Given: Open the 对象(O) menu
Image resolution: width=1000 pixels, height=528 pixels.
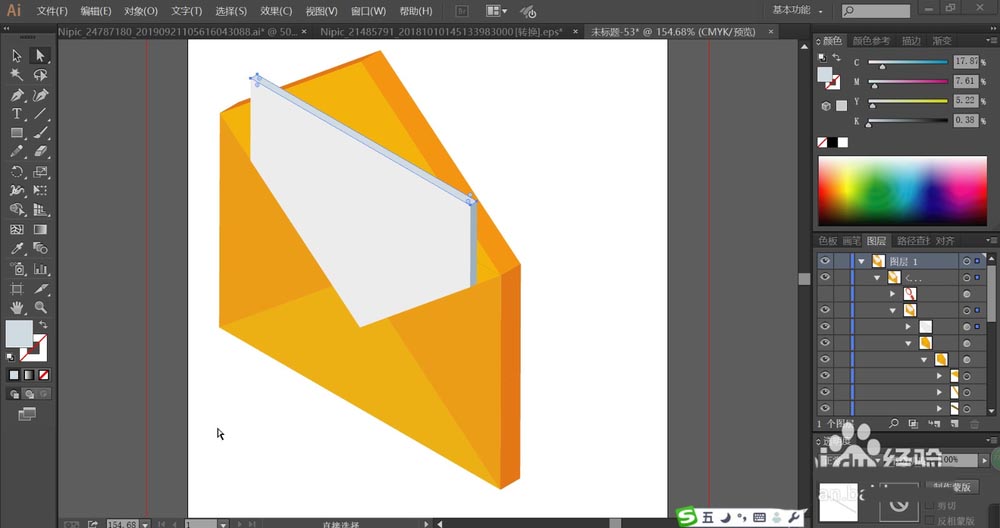Looking at the screenshot, I should click(141, 11).
